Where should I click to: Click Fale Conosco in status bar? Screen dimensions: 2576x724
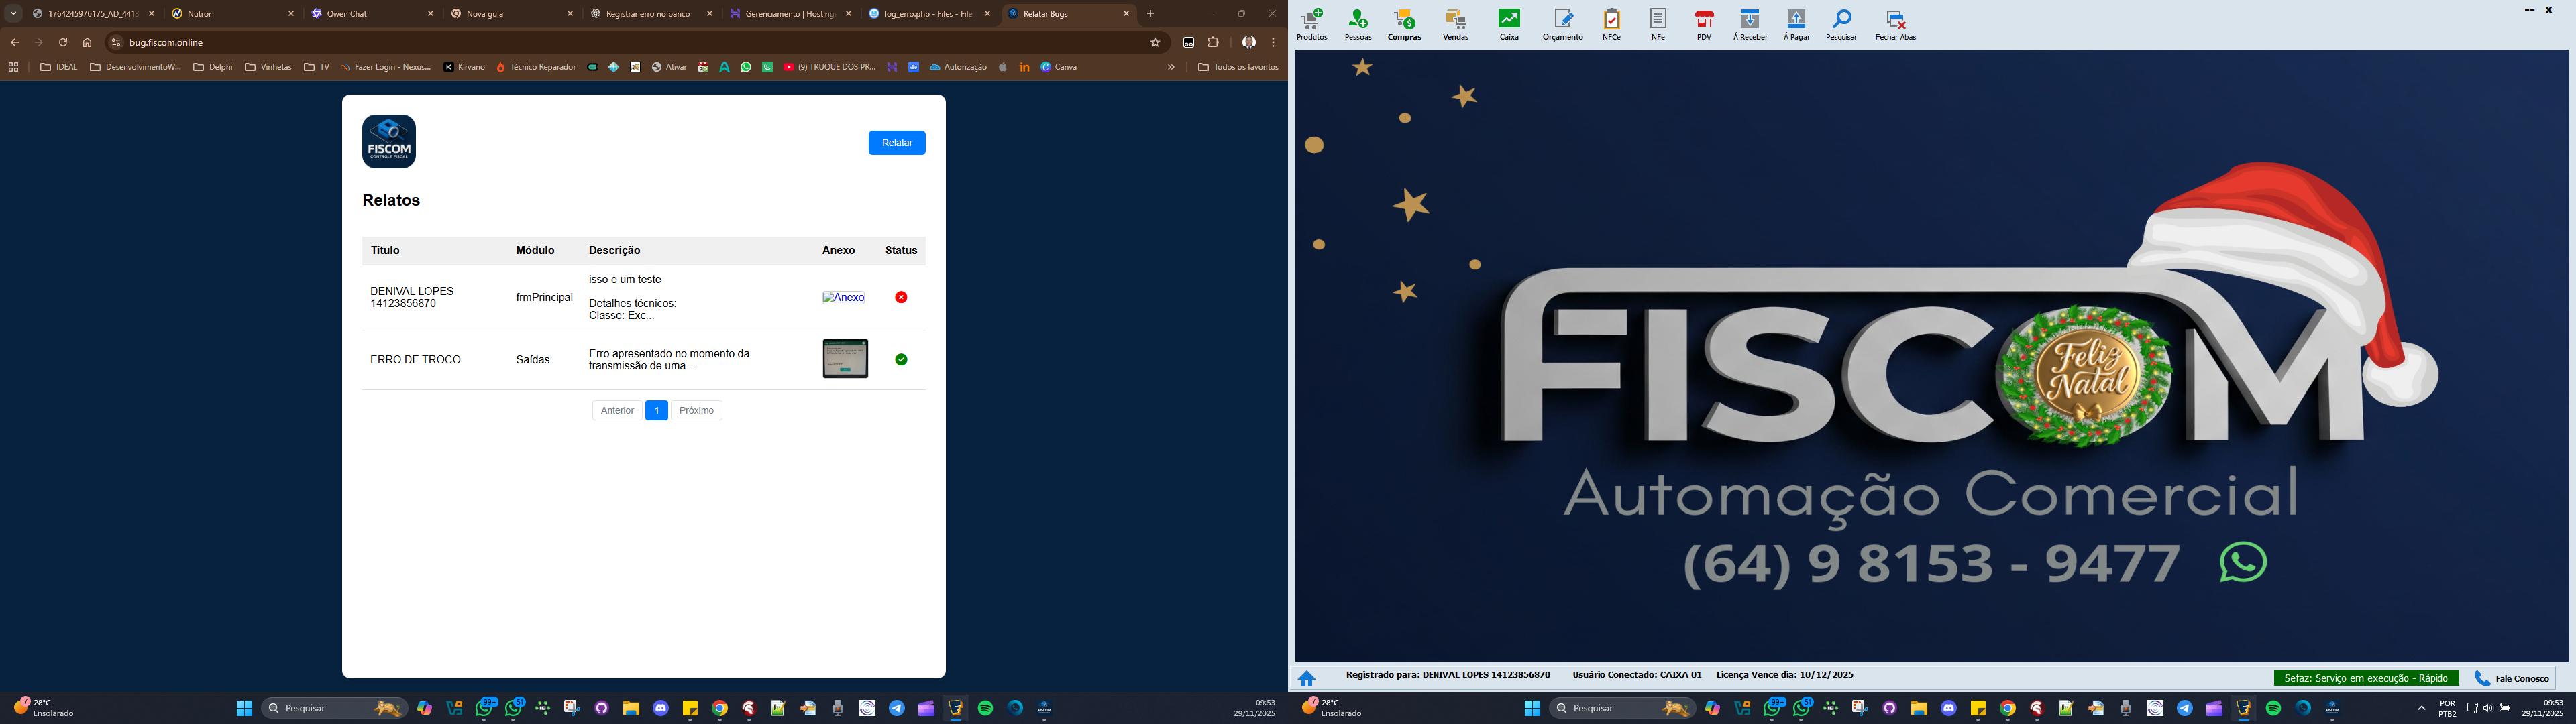pos(2512,678)
